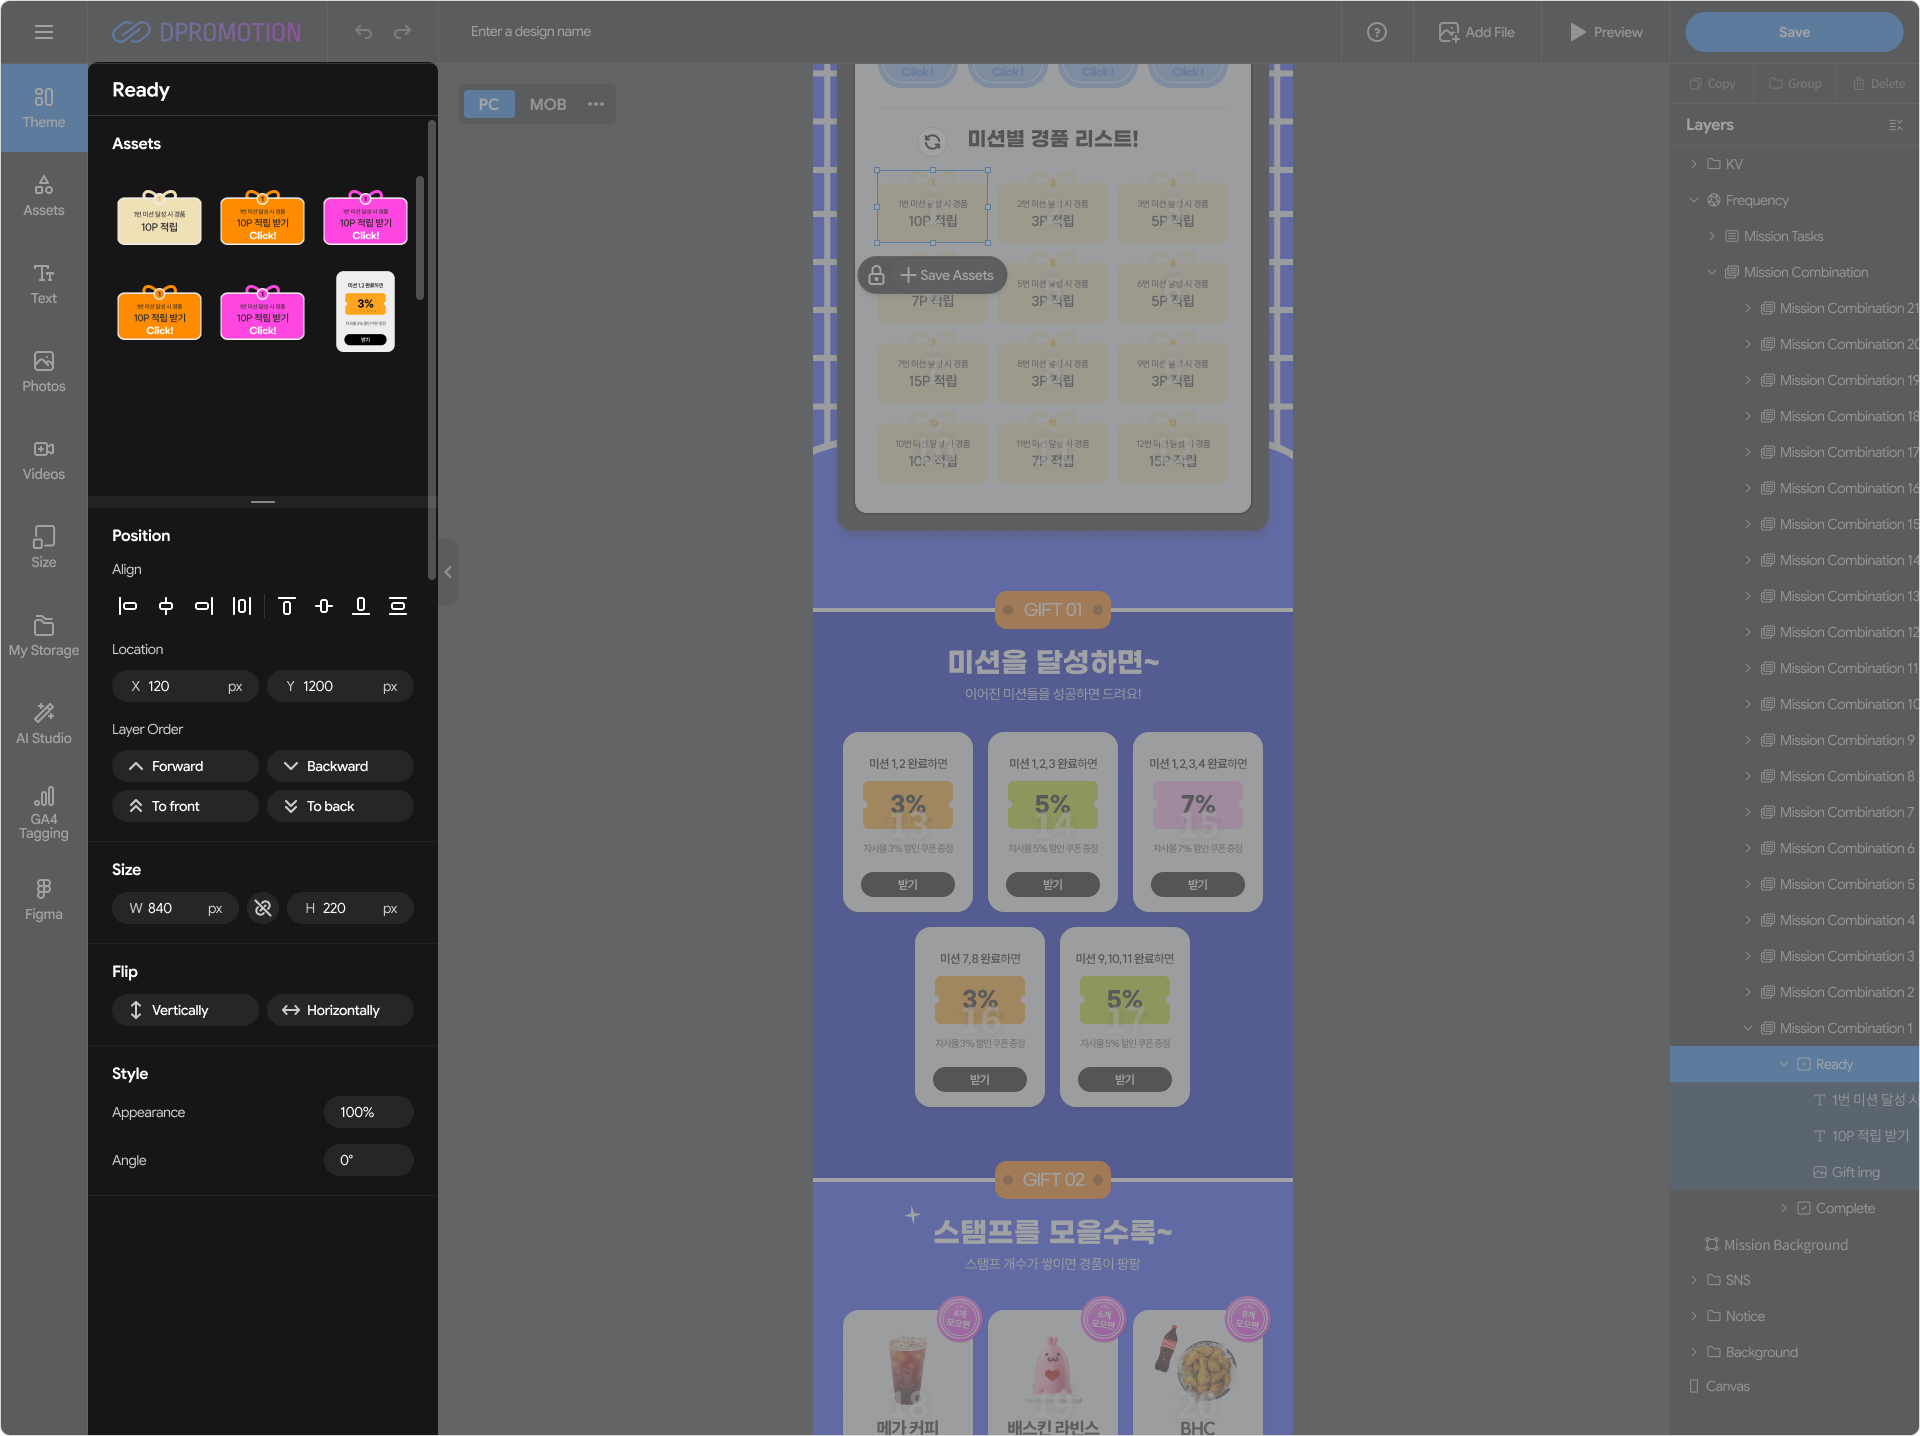This screenshot has width=1920, height=1436.
Task: Switch canvas to PC view
Action: (x=489, y=104)
